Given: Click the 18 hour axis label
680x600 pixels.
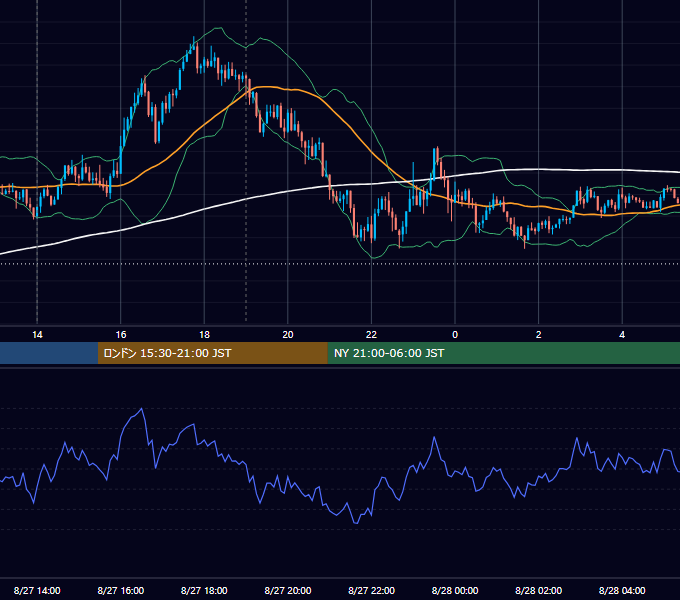Looking at the screenshot, I should (204, 335).
